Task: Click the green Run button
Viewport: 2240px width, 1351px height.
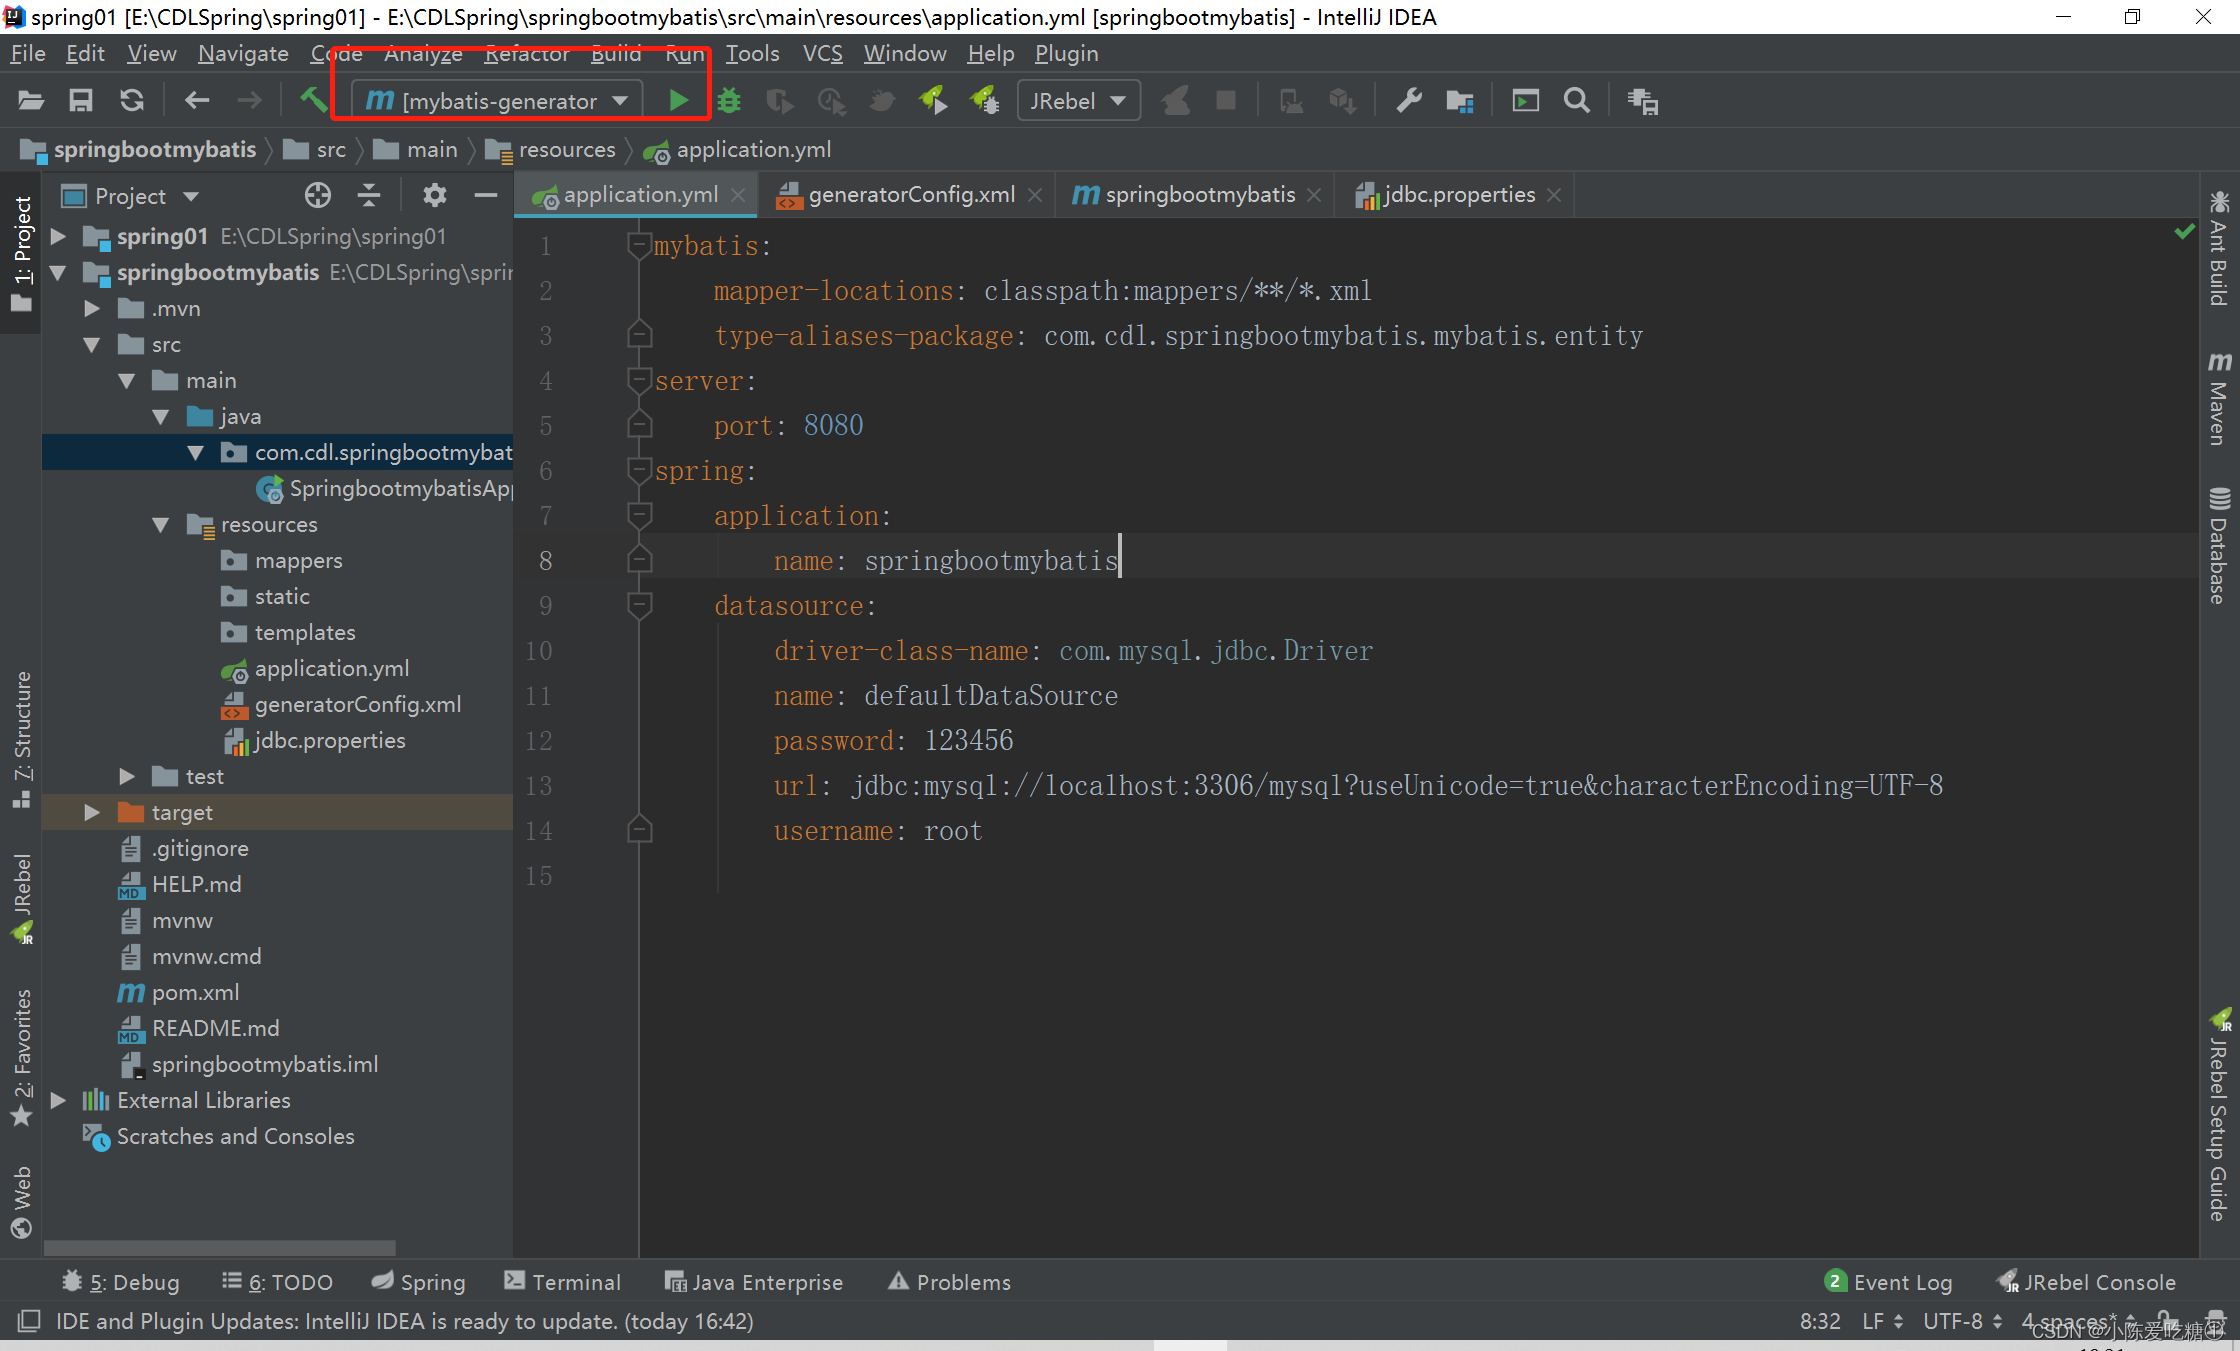Action: click(x=678, y=100)
